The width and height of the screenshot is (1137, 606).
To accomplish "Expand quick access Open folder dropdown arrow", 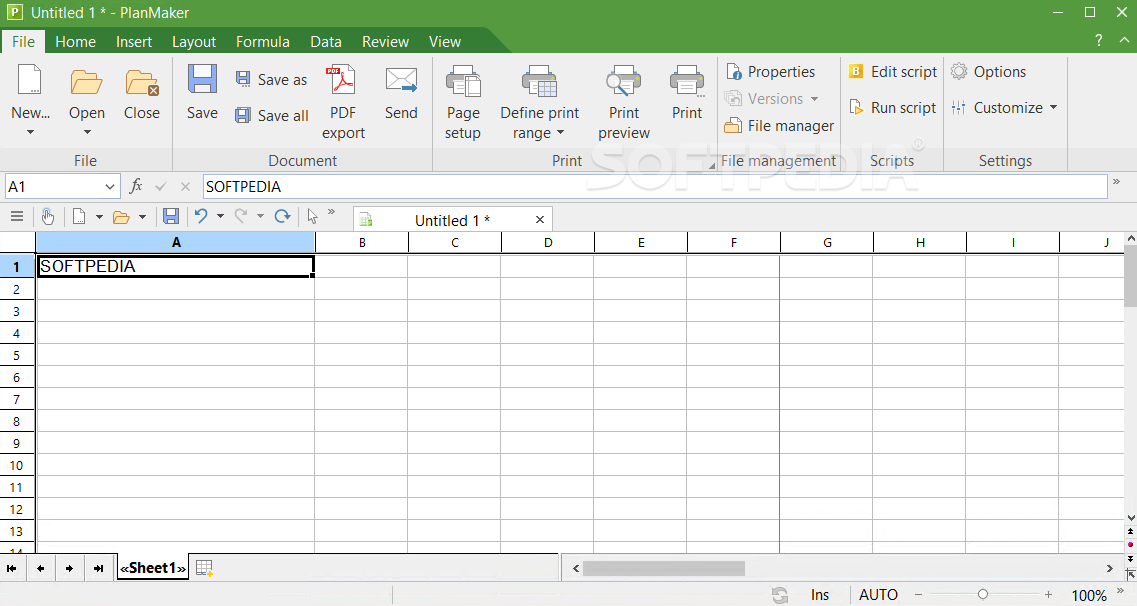I will pos(142,216).
